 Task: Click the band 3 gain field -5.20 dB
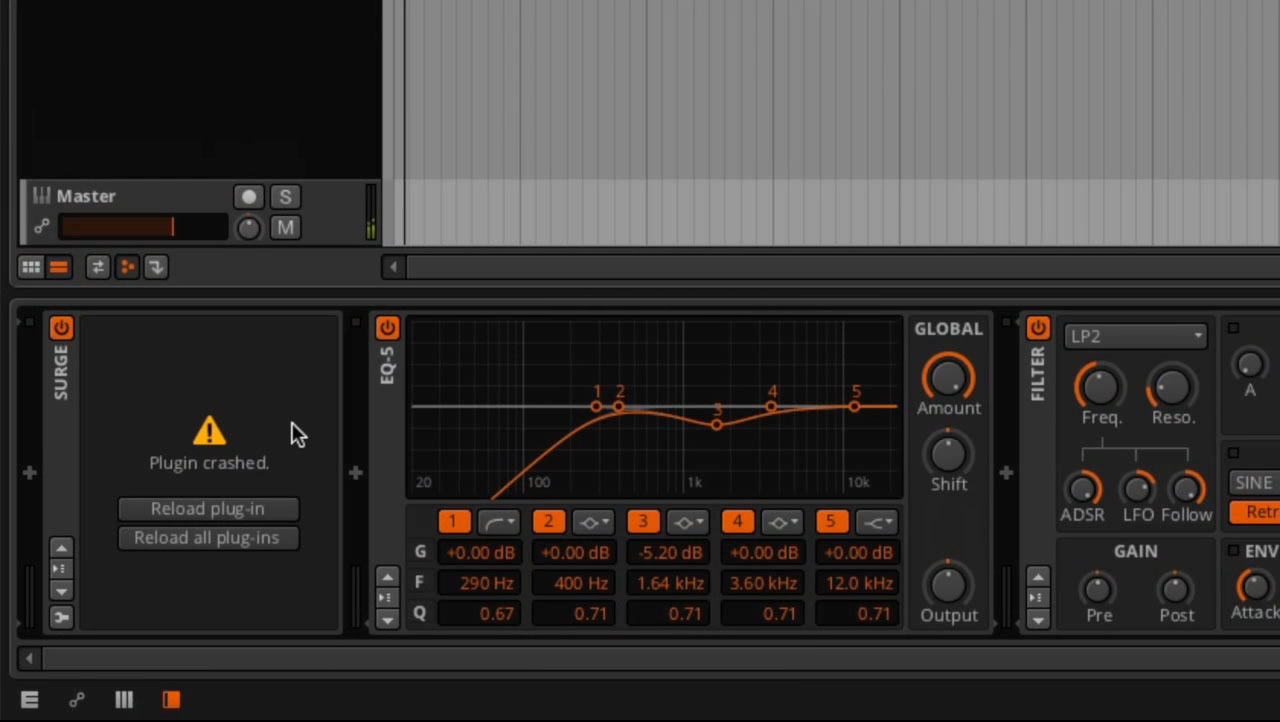coord(669,553)
